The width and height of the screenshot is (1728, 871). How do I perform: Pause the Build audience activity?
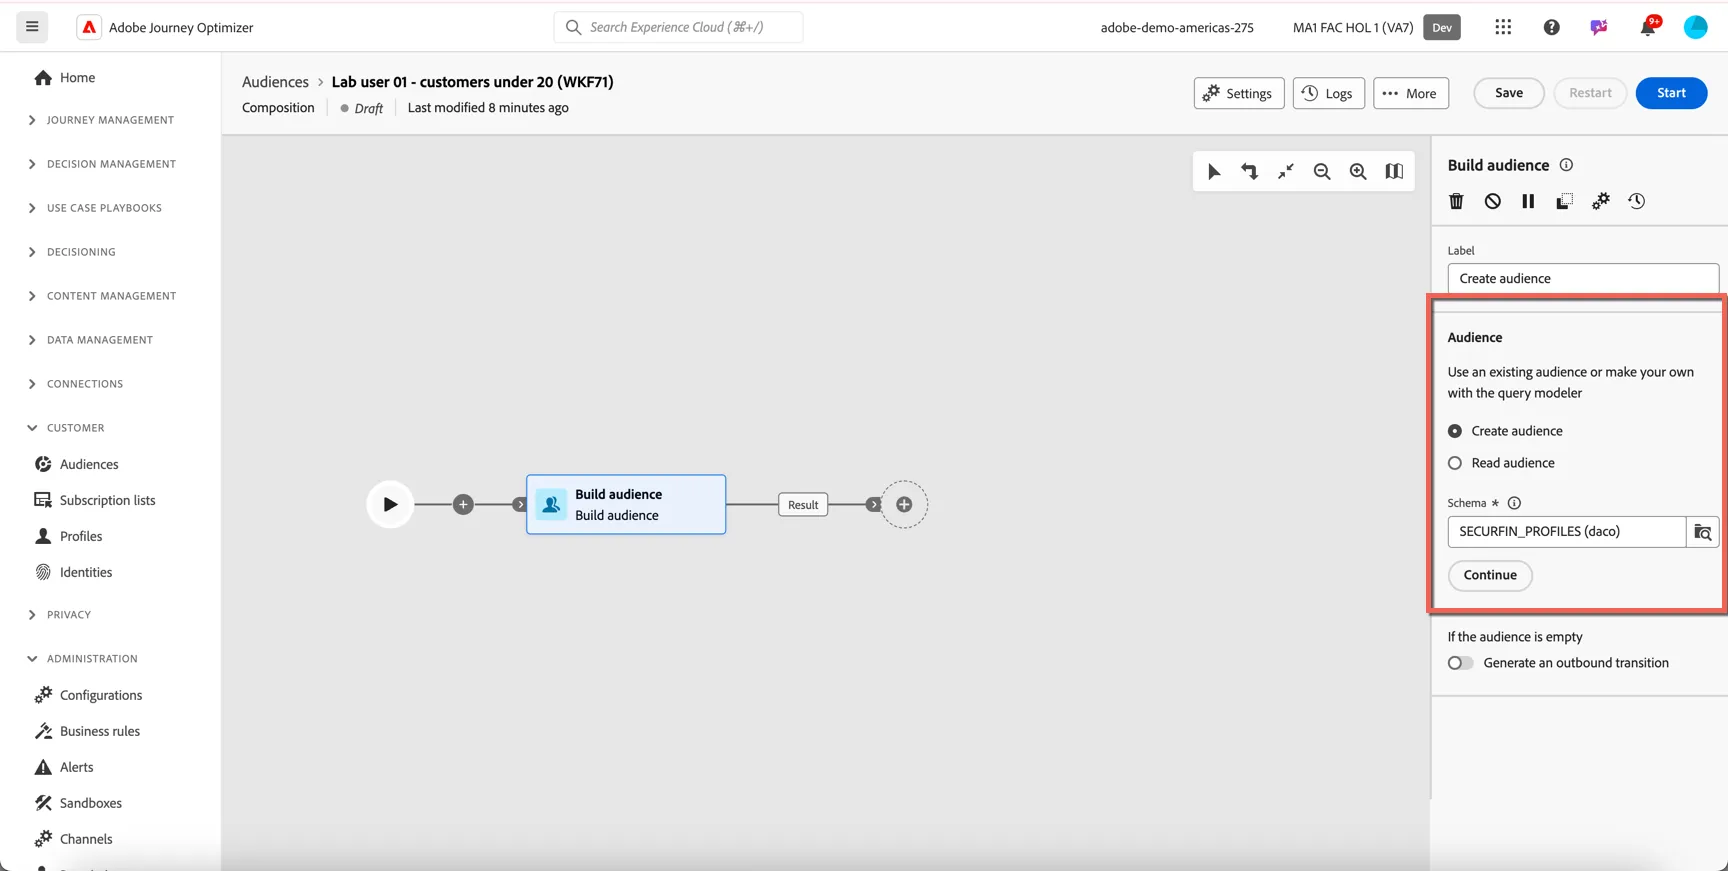pyautogui.click(x=1528, y=201)
